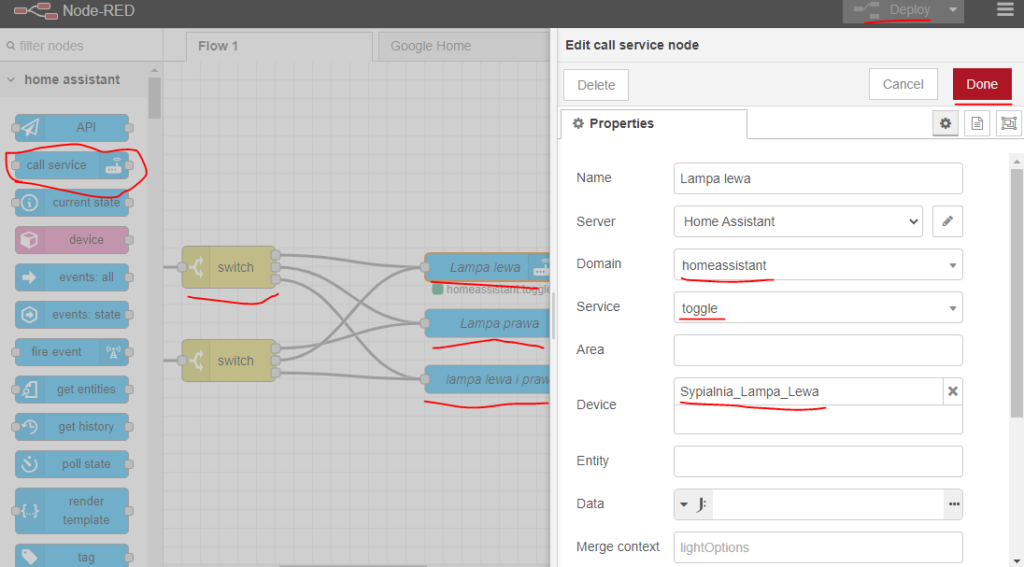Open the hamburger main menu
Screen dimensions: 1024x567
click(1005, 11)
